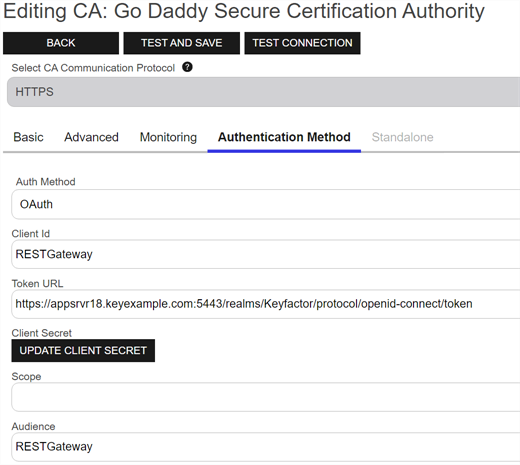Run TEST CONNECTION
This screenshot has width=520, height=465.
tap(302, 43)
